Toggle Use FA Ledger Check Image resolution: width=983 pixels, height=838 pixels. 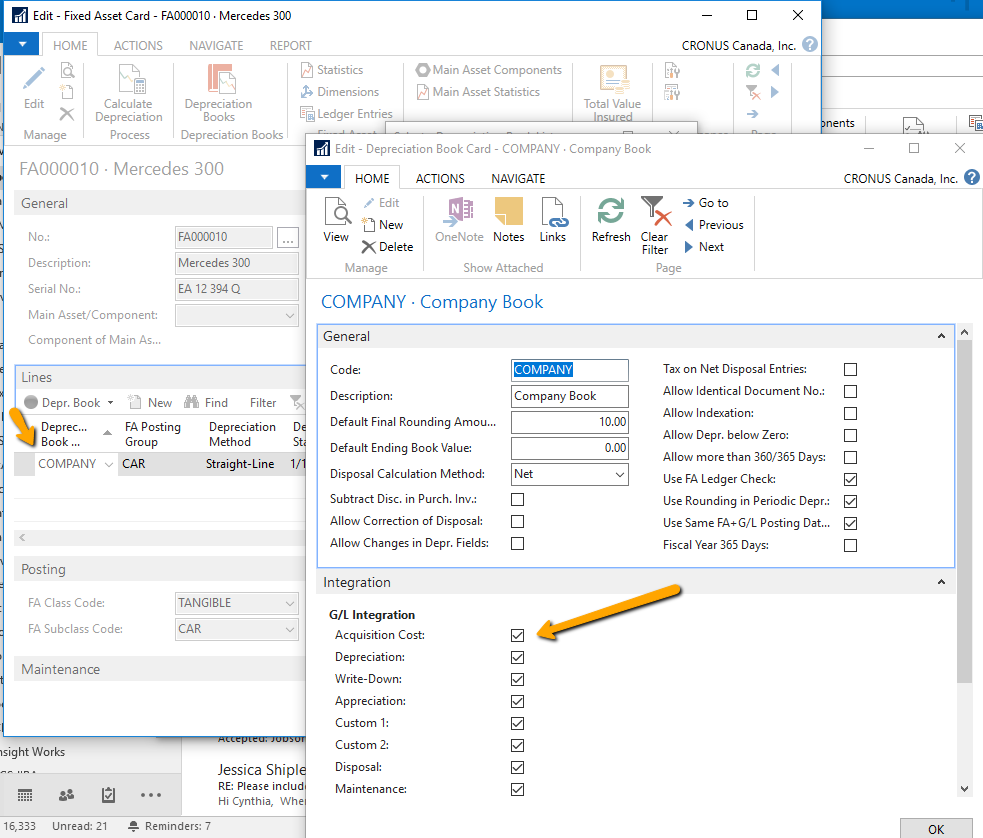click(x=850, y=479)
